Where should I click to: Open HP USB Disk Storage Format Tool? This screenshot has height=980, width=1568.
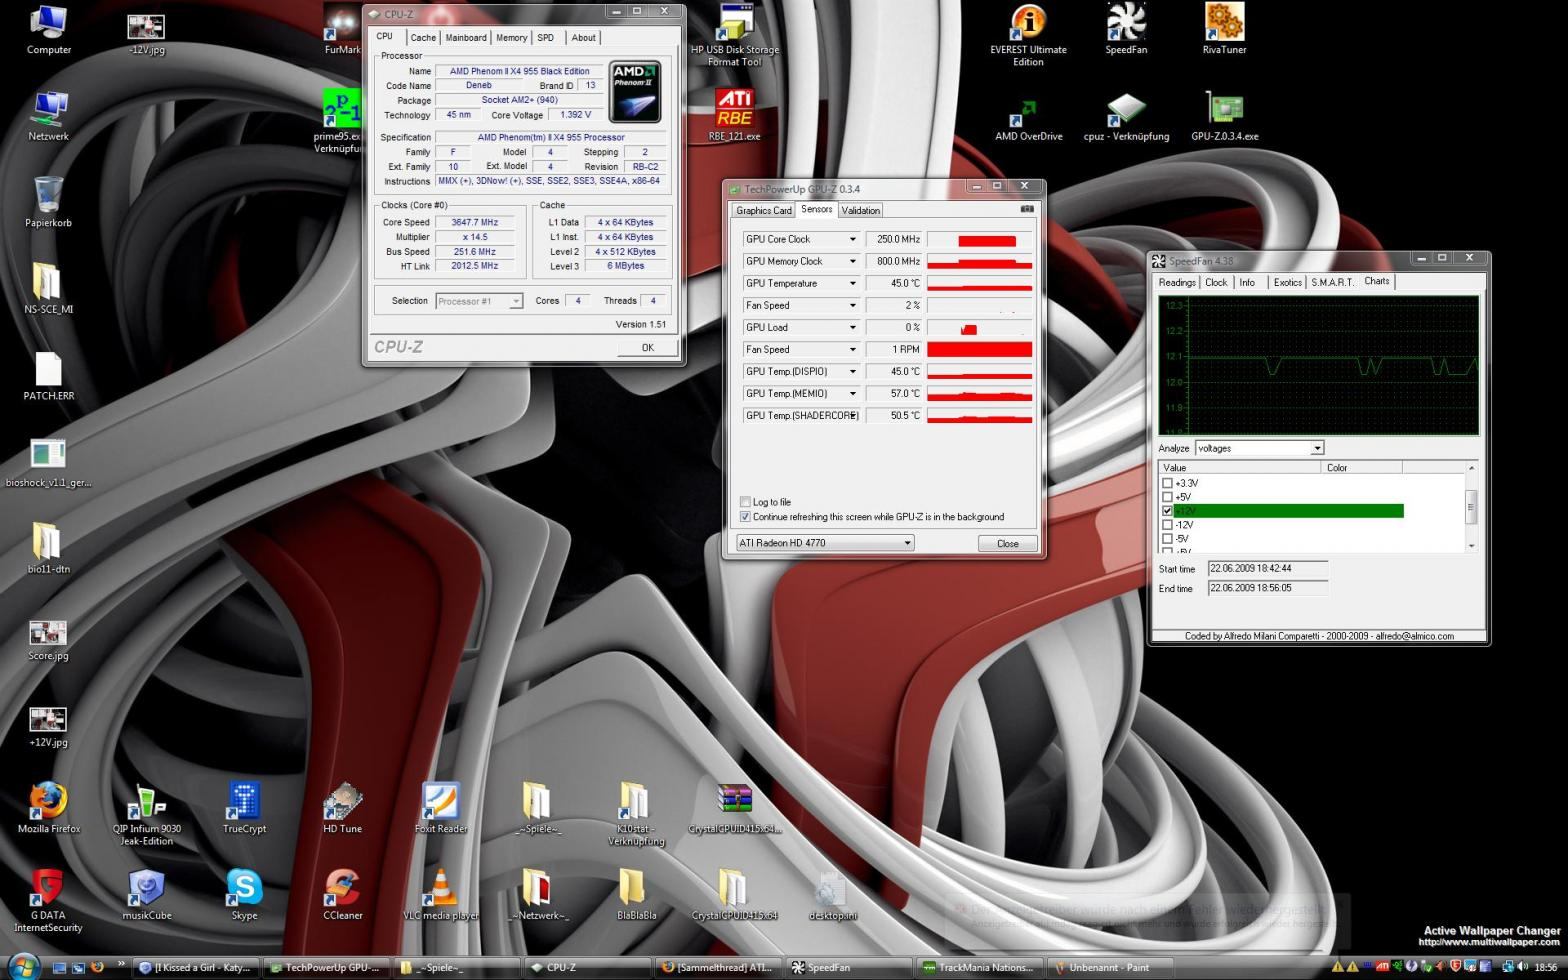point(734,34)
